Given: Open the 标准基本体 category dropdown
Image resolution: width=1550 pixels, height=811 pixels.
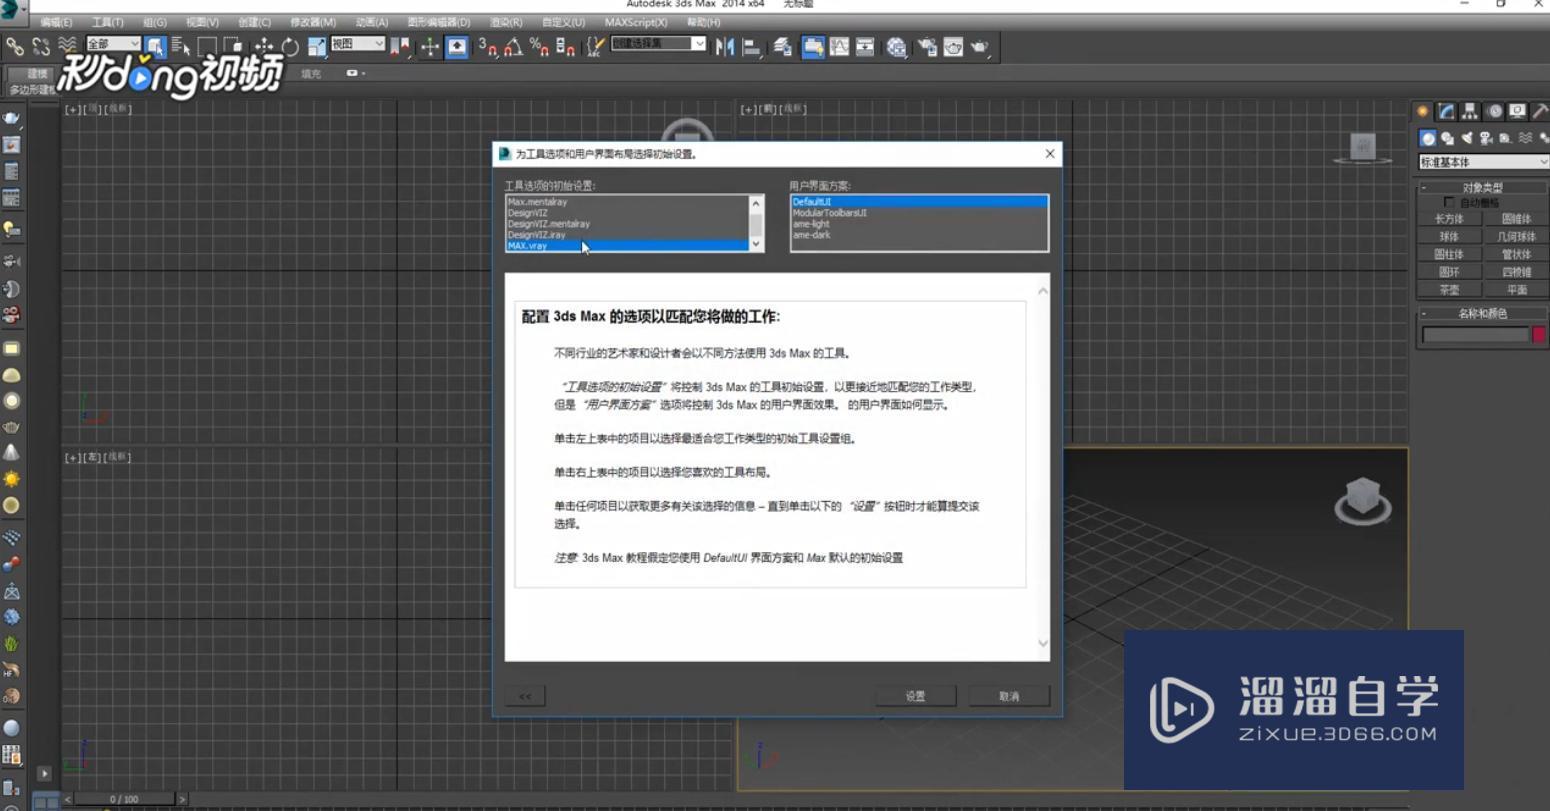Looking at the screenshot, I should click(x=1483, y=162).
